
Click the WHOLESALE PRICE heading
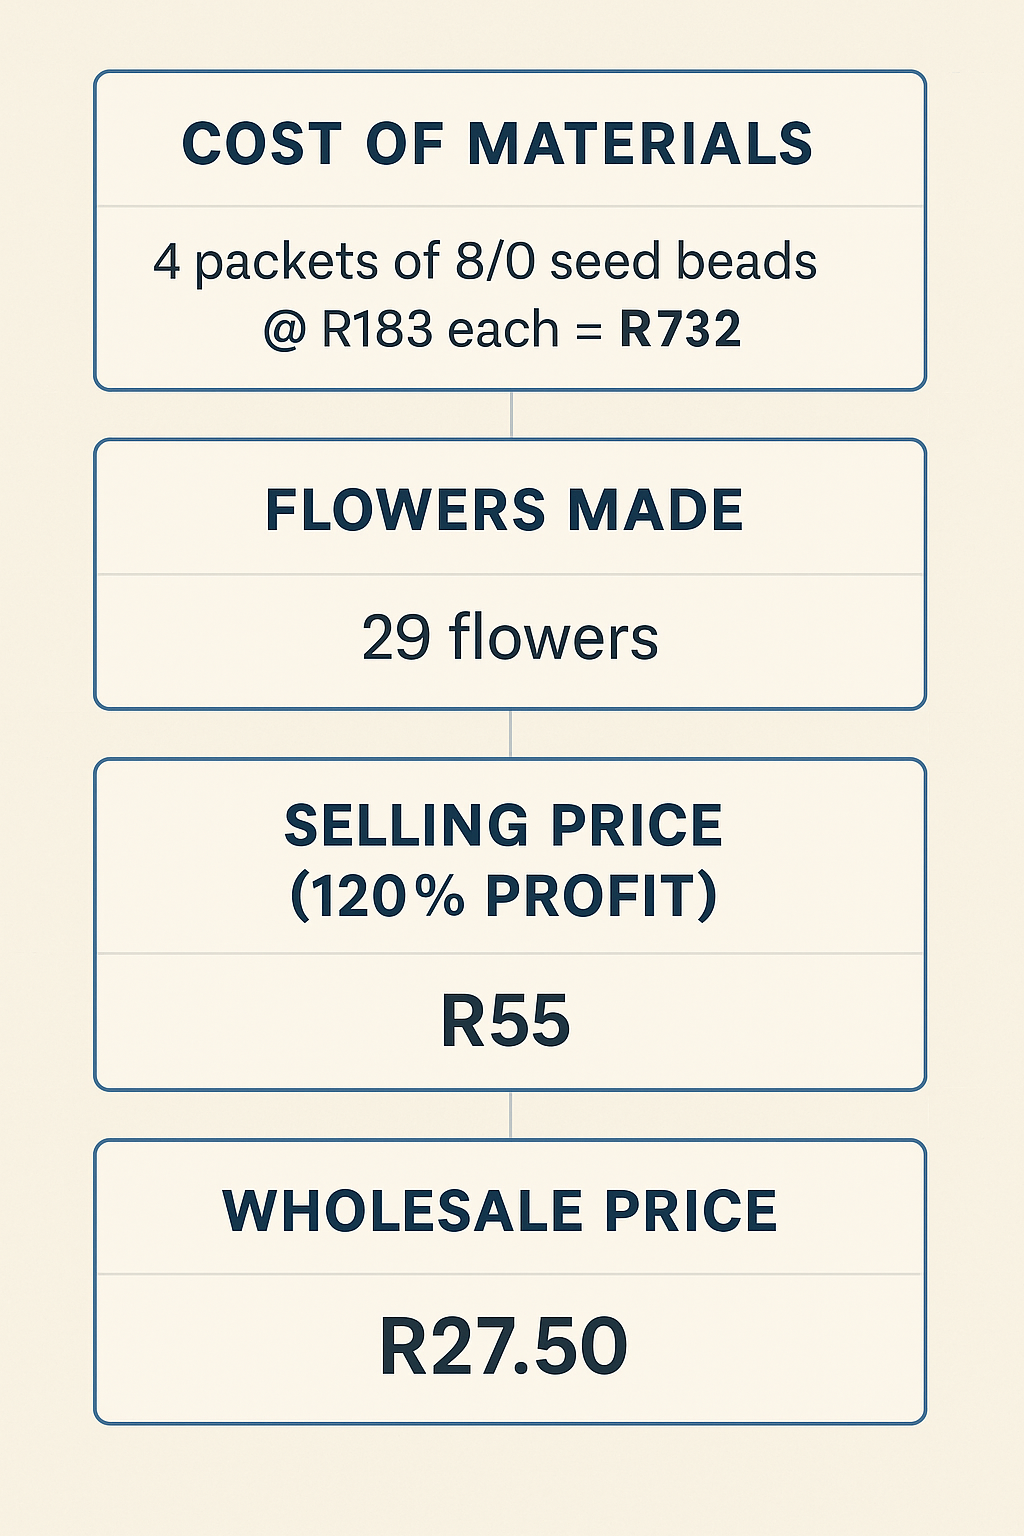point(500,1211)
